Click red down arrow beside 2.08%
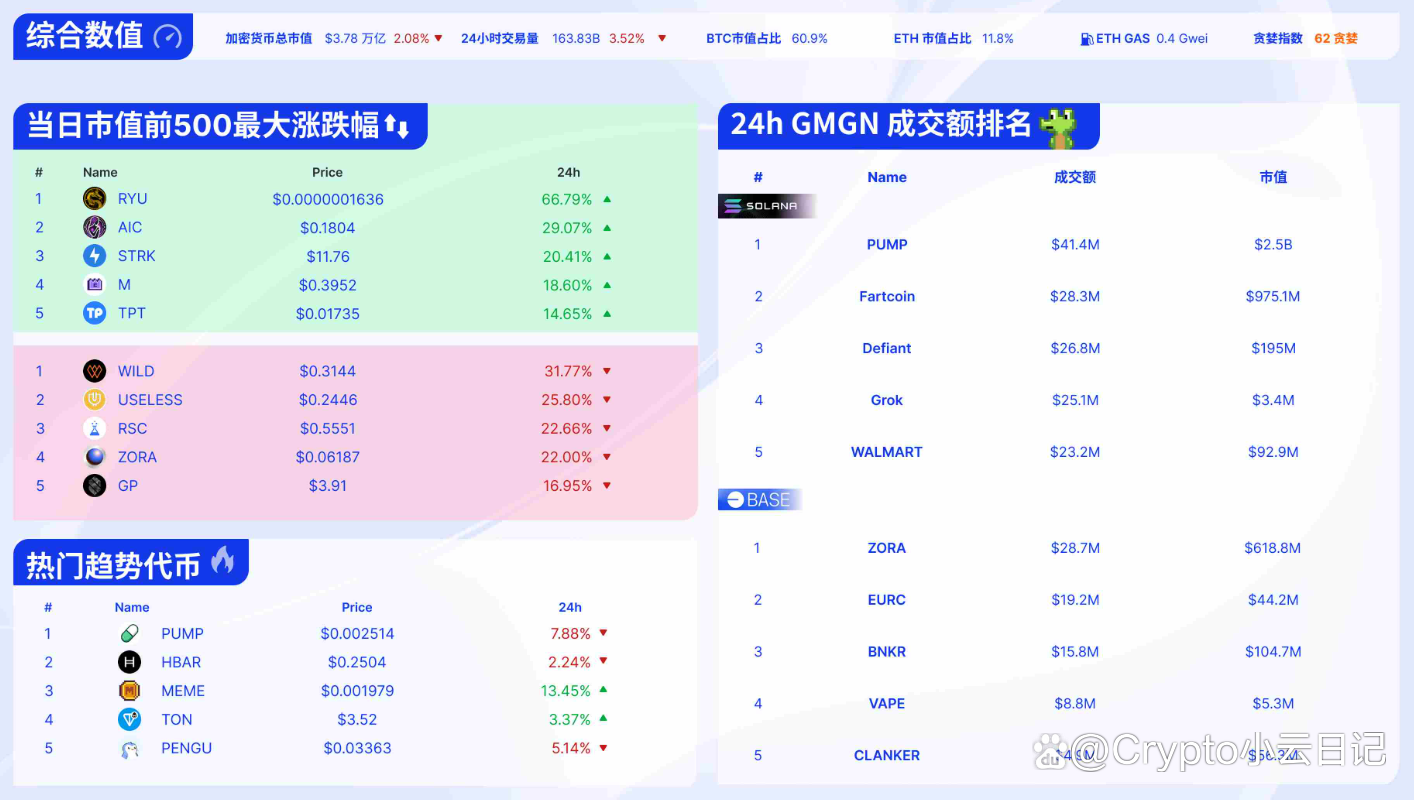 pyautogui.click(x=438, y=39)
